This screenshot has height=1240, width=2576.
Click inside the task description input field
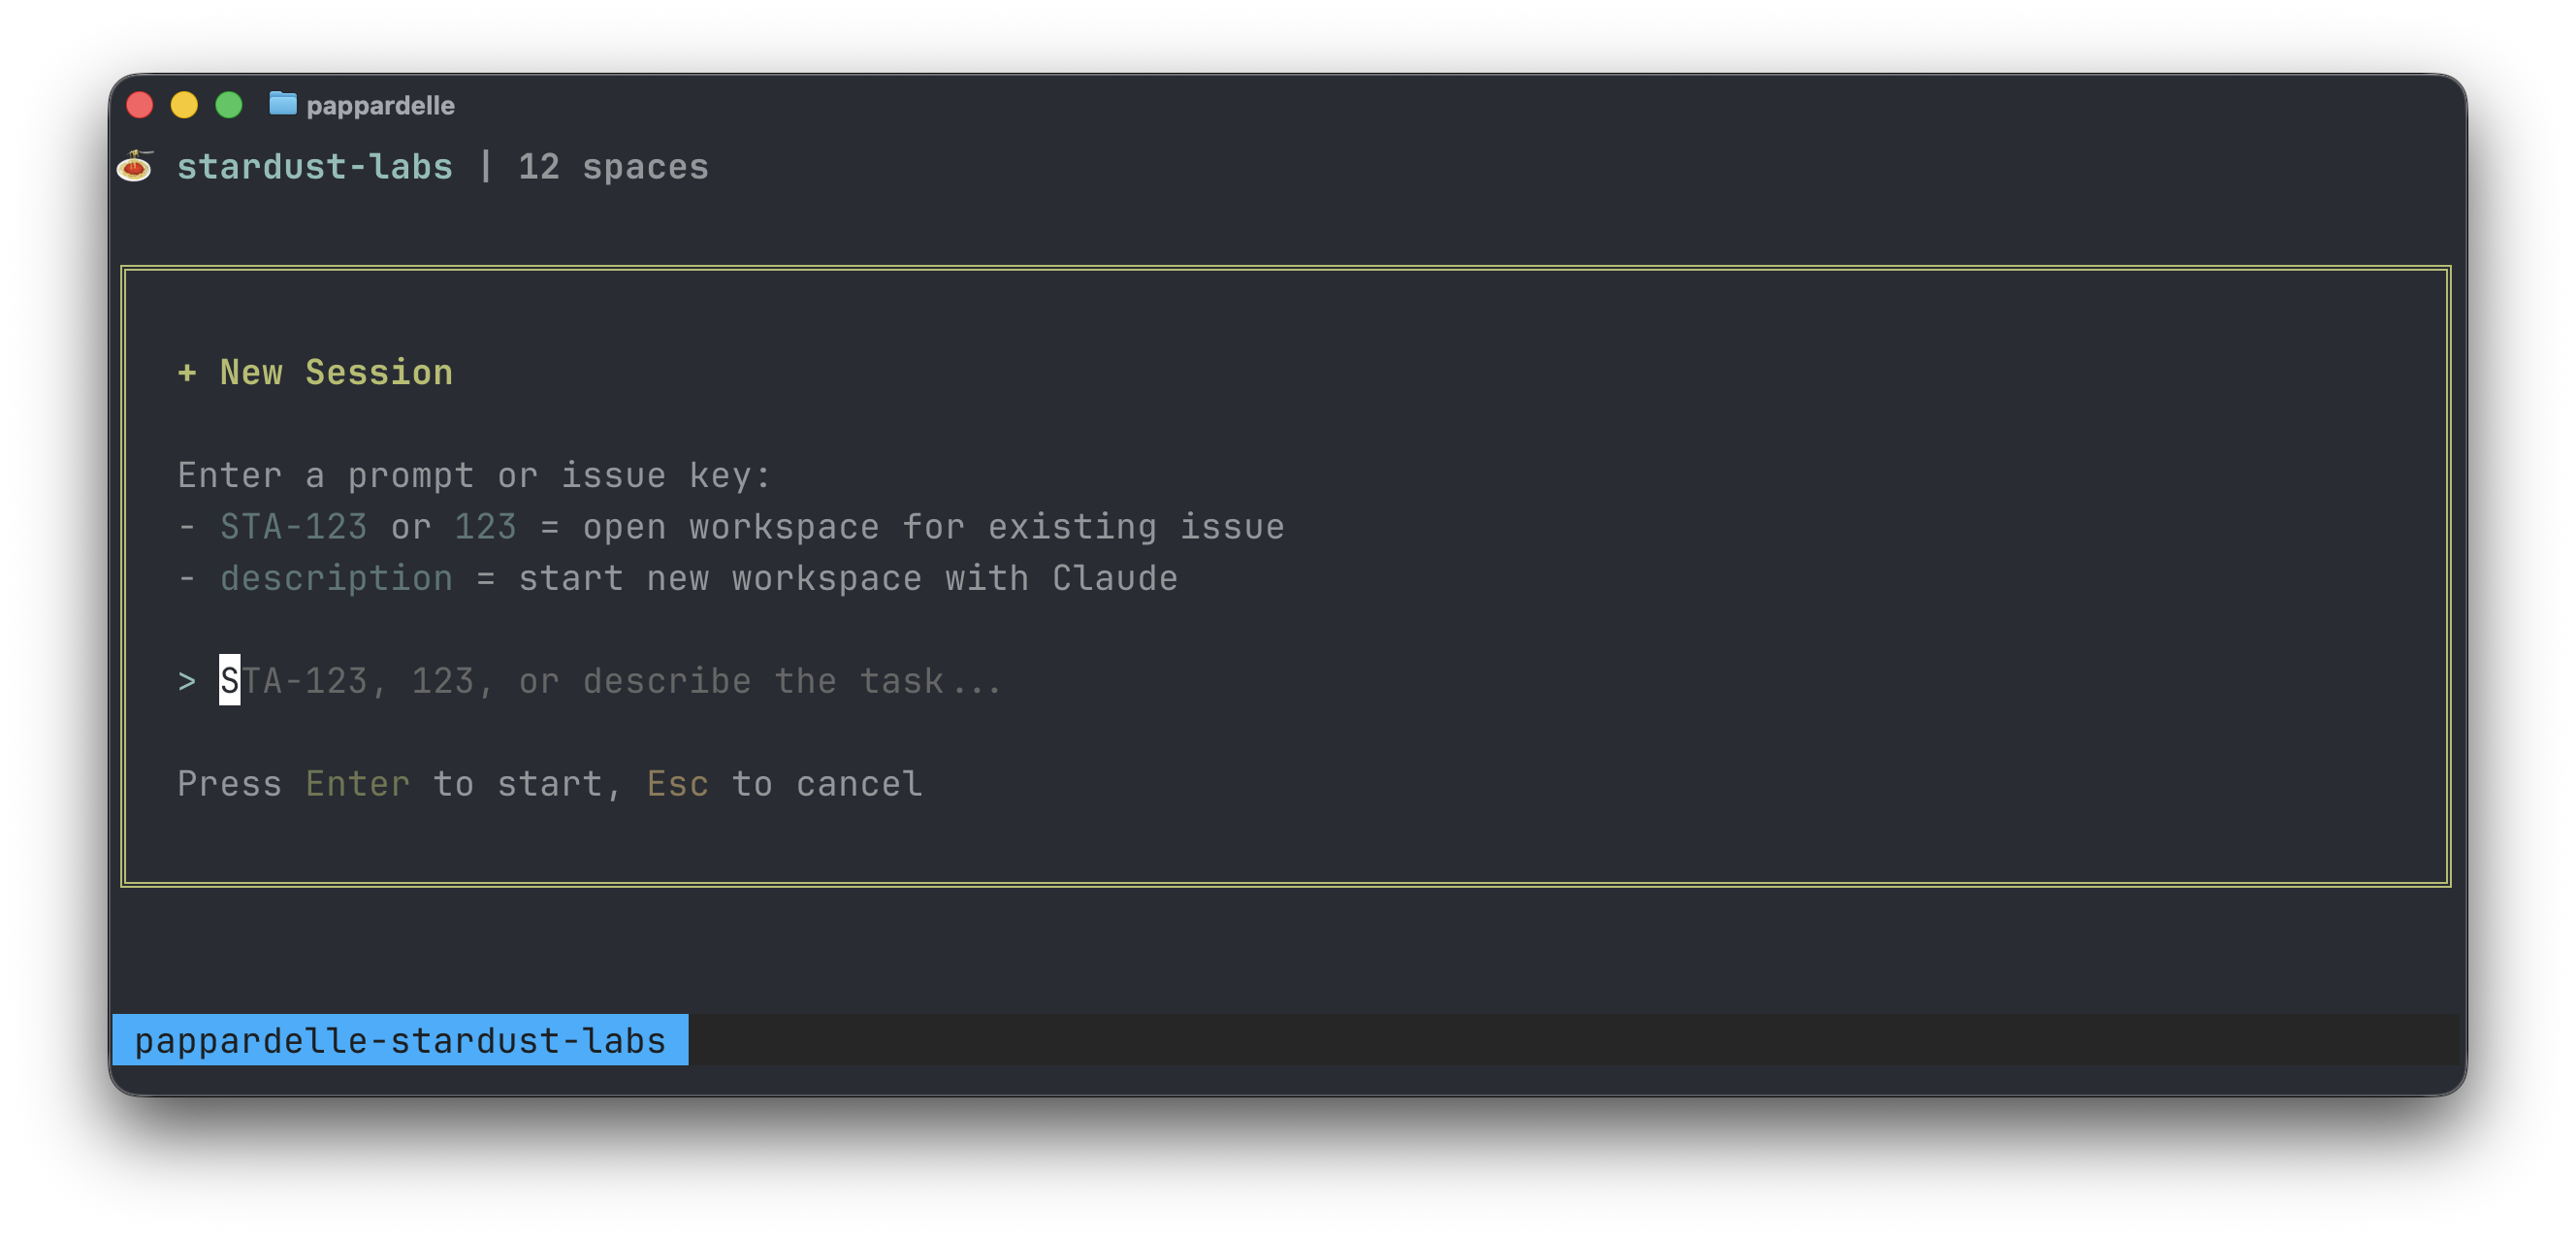tap(610, 680)
